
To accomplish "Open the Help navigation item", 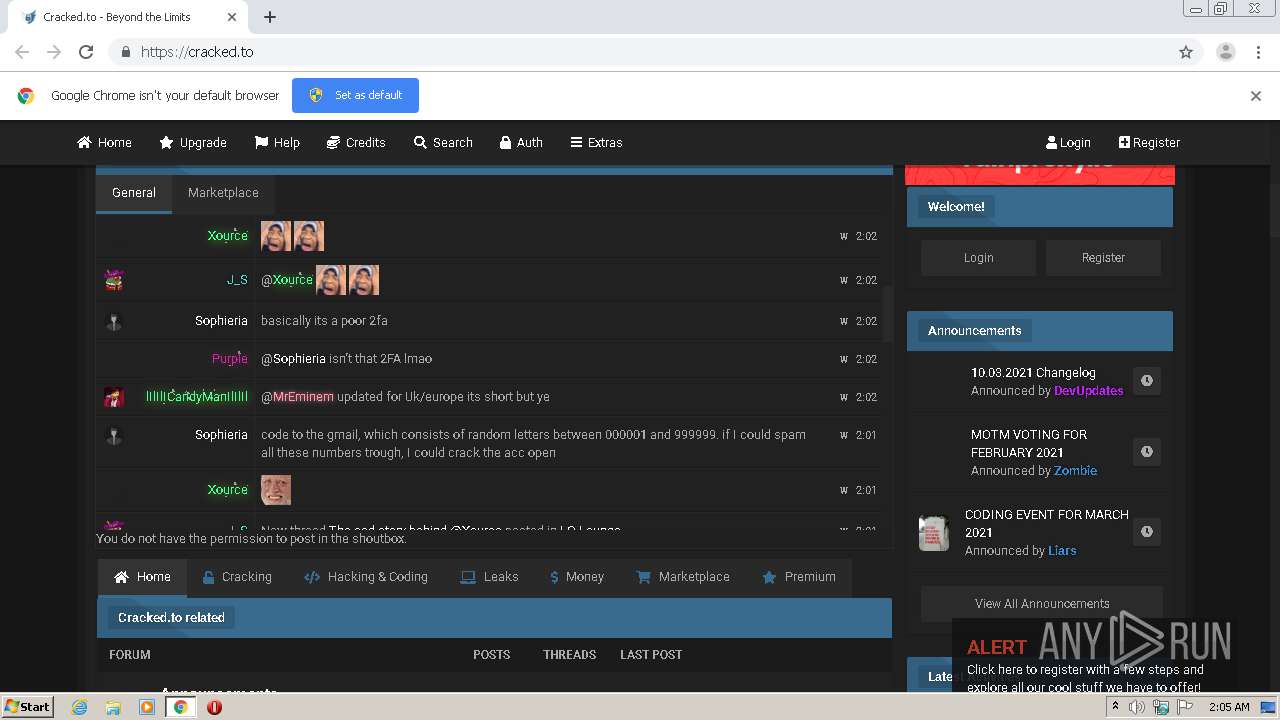I will (277, 142).
